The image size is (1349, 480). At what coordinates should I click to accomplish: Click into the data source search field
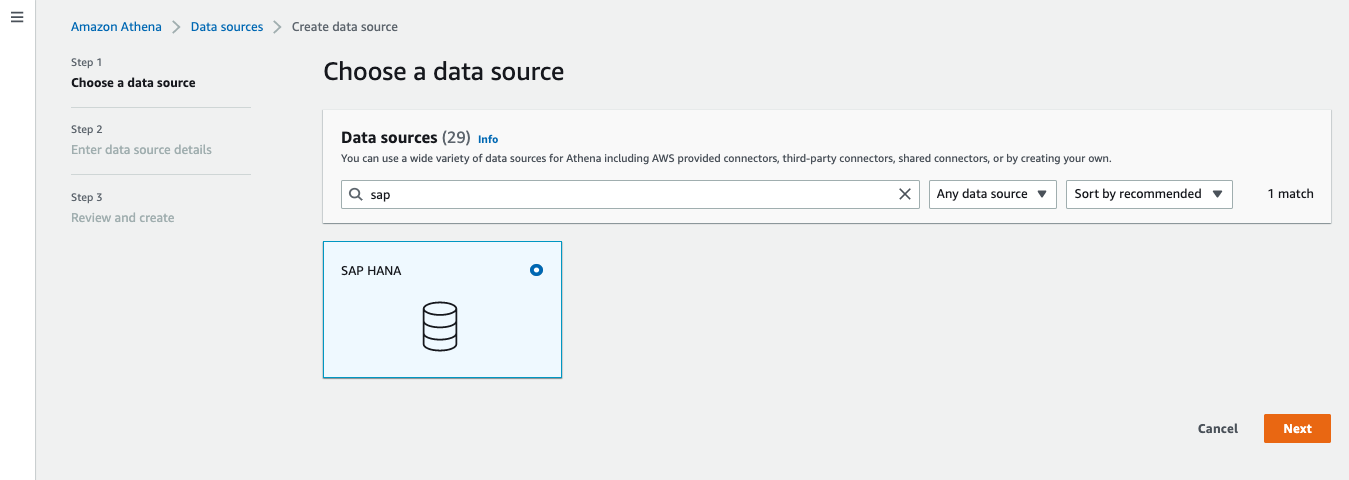630,194
